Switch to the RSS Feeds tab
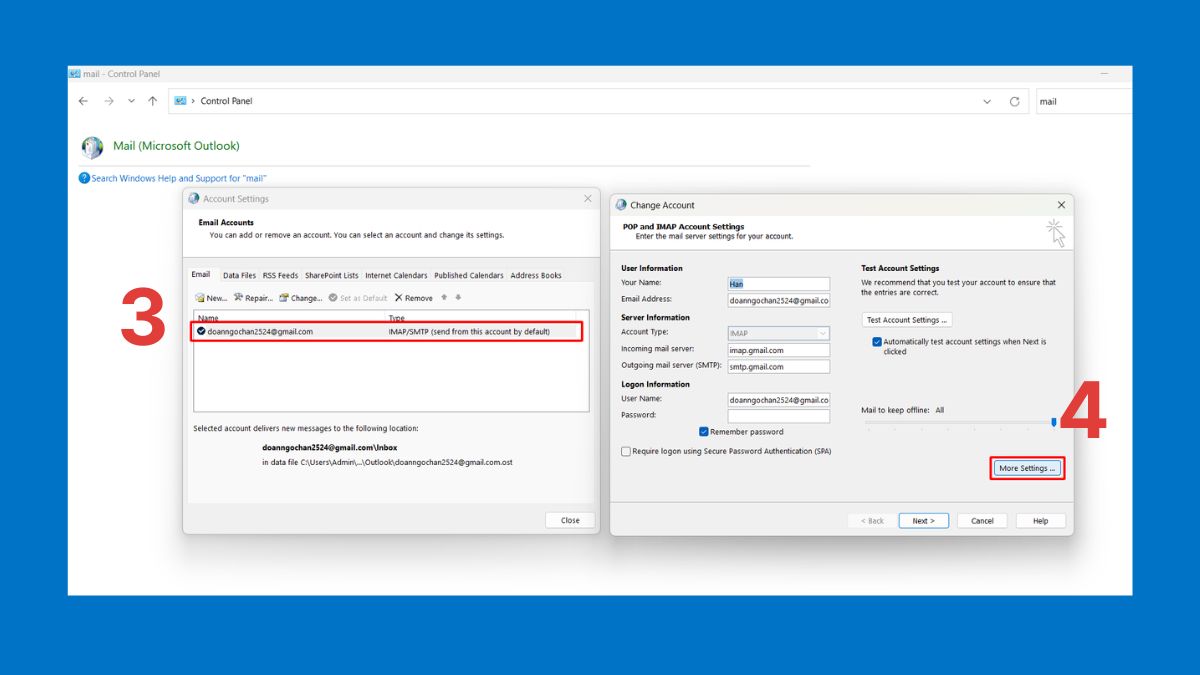The width and height of the screenshot is (1200, 675). click(280, 275)
